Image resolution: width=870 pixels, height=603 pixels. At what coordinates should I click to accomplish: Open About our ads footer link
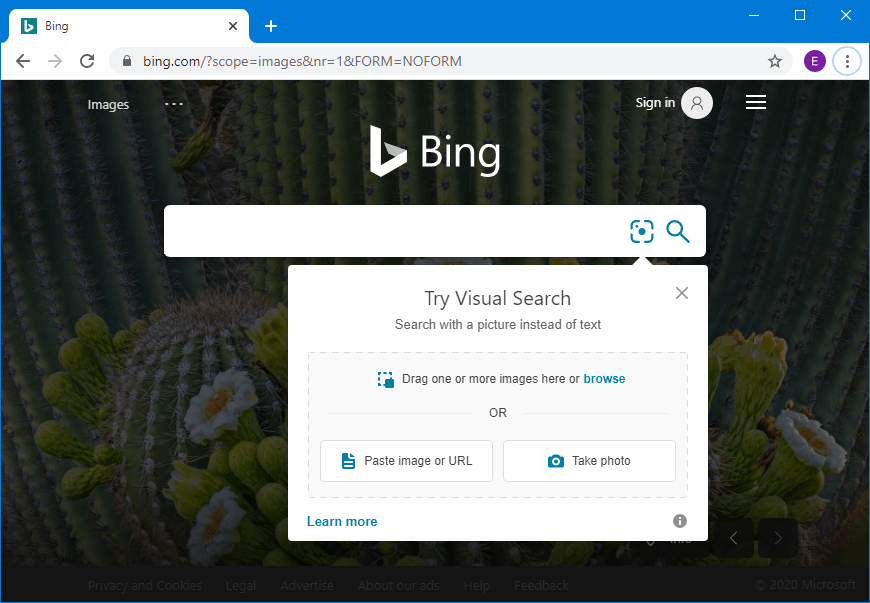click(398, 585)
